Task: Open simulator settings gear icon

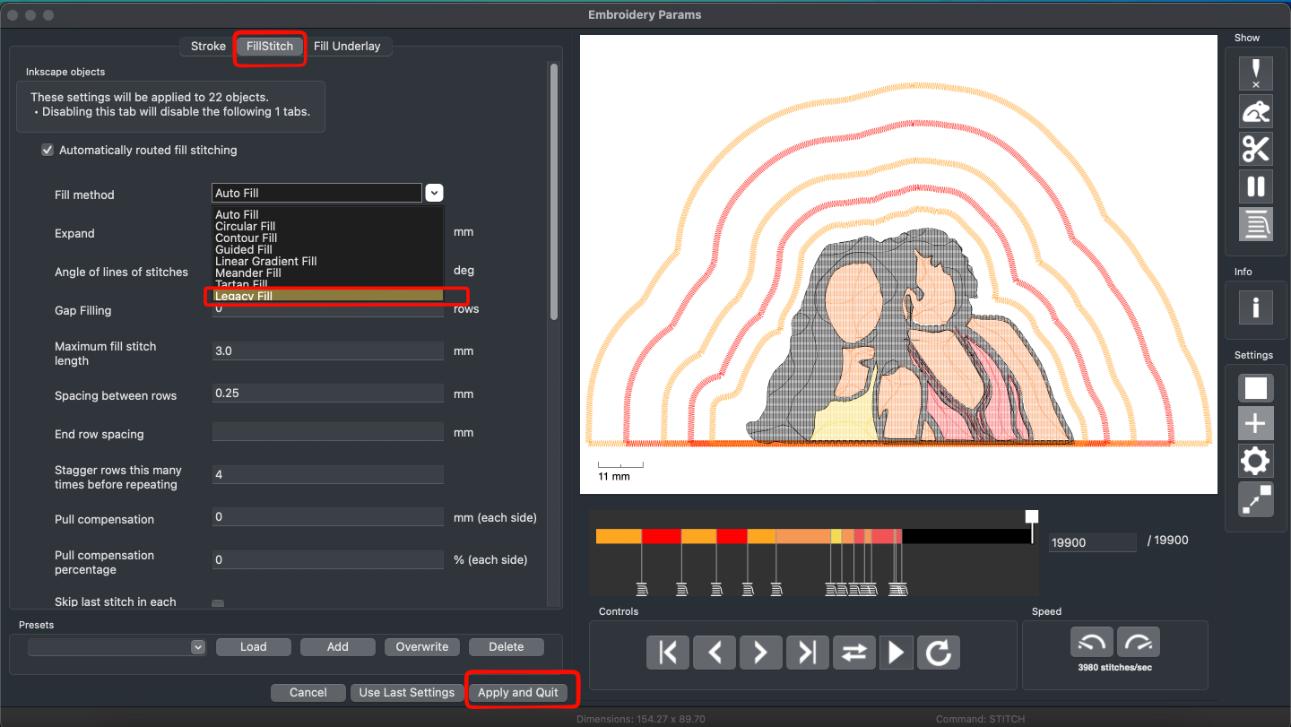Action: pyautogui.click(x=1256, y=461)
